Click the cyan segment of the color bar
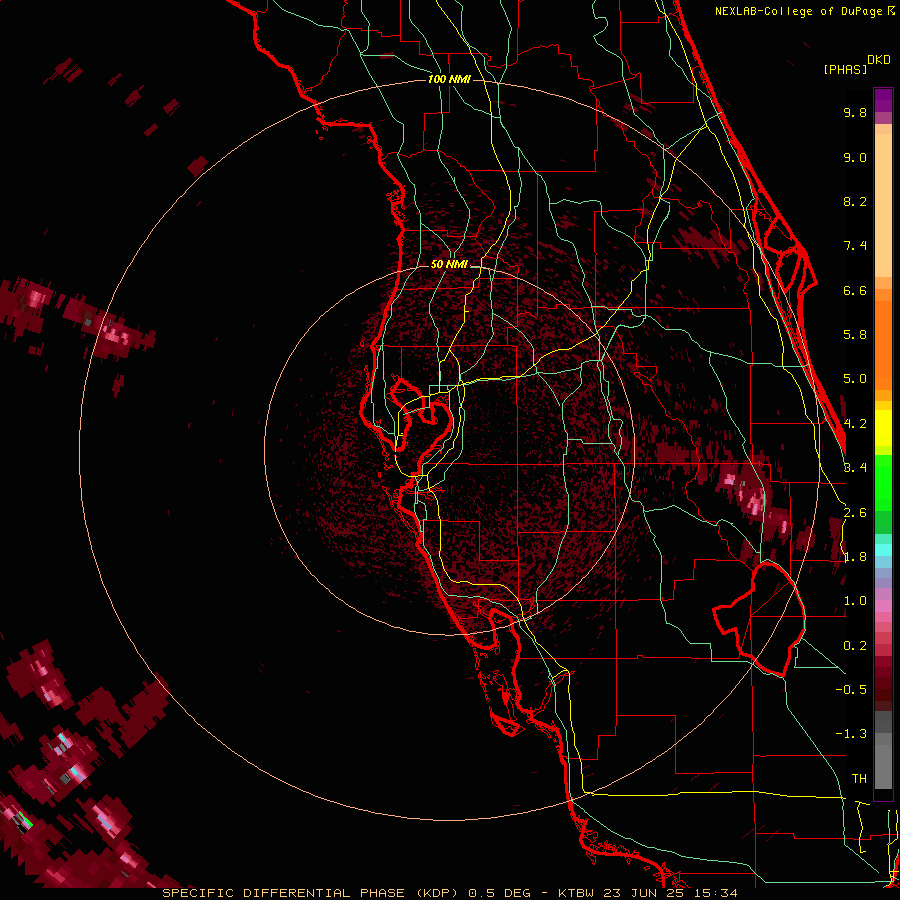The height and width of the screenshot is (900, 900). [883, 550]
